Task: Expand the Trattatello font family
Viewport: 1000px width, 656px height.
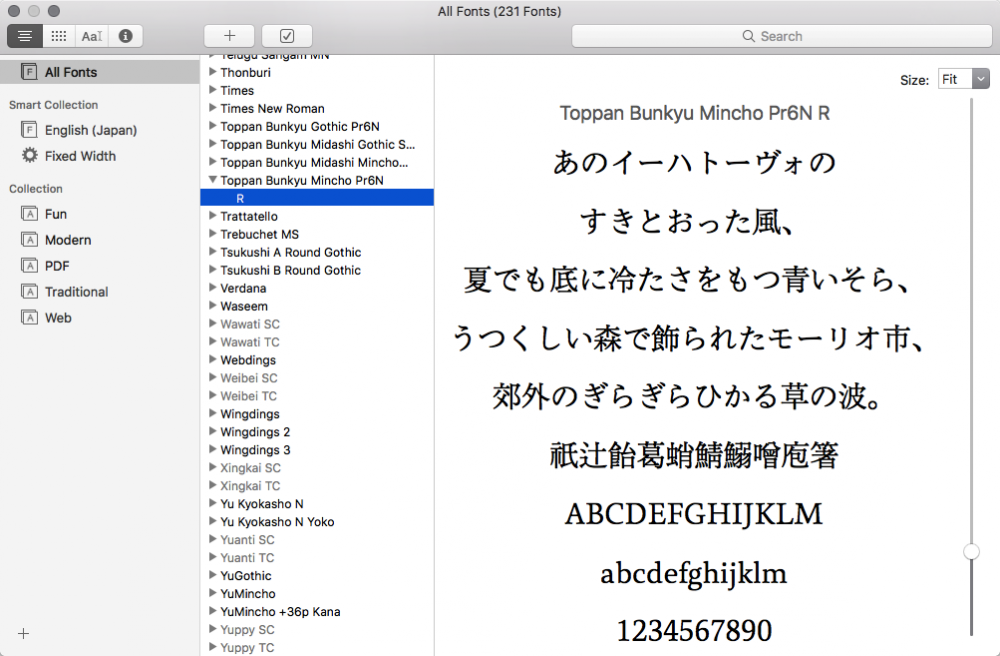Action: [x=213, y=215]
